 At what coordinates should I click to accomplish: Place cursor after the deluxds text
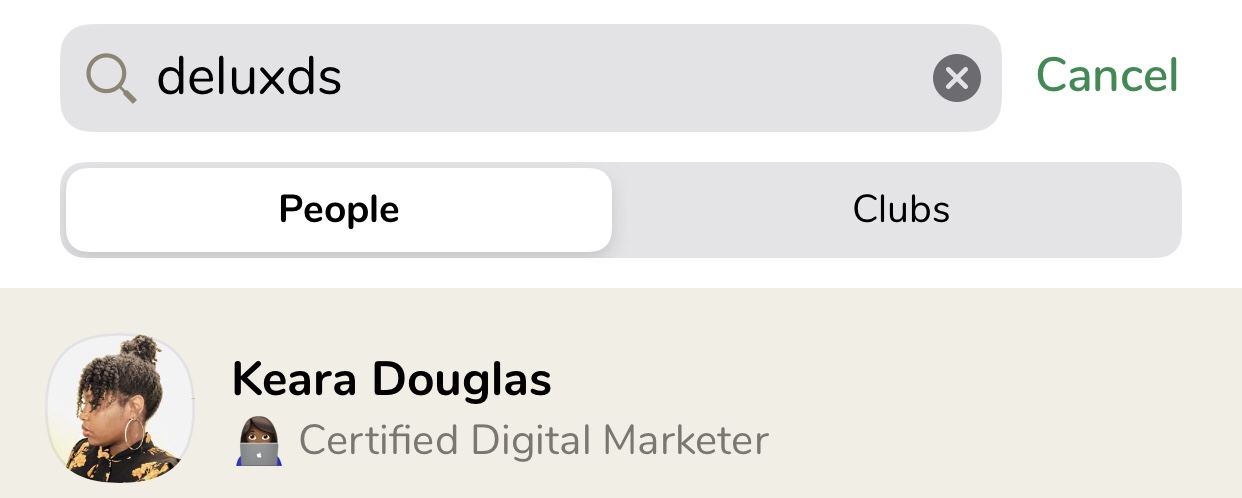pyautogui.click(x=345, y=78)
